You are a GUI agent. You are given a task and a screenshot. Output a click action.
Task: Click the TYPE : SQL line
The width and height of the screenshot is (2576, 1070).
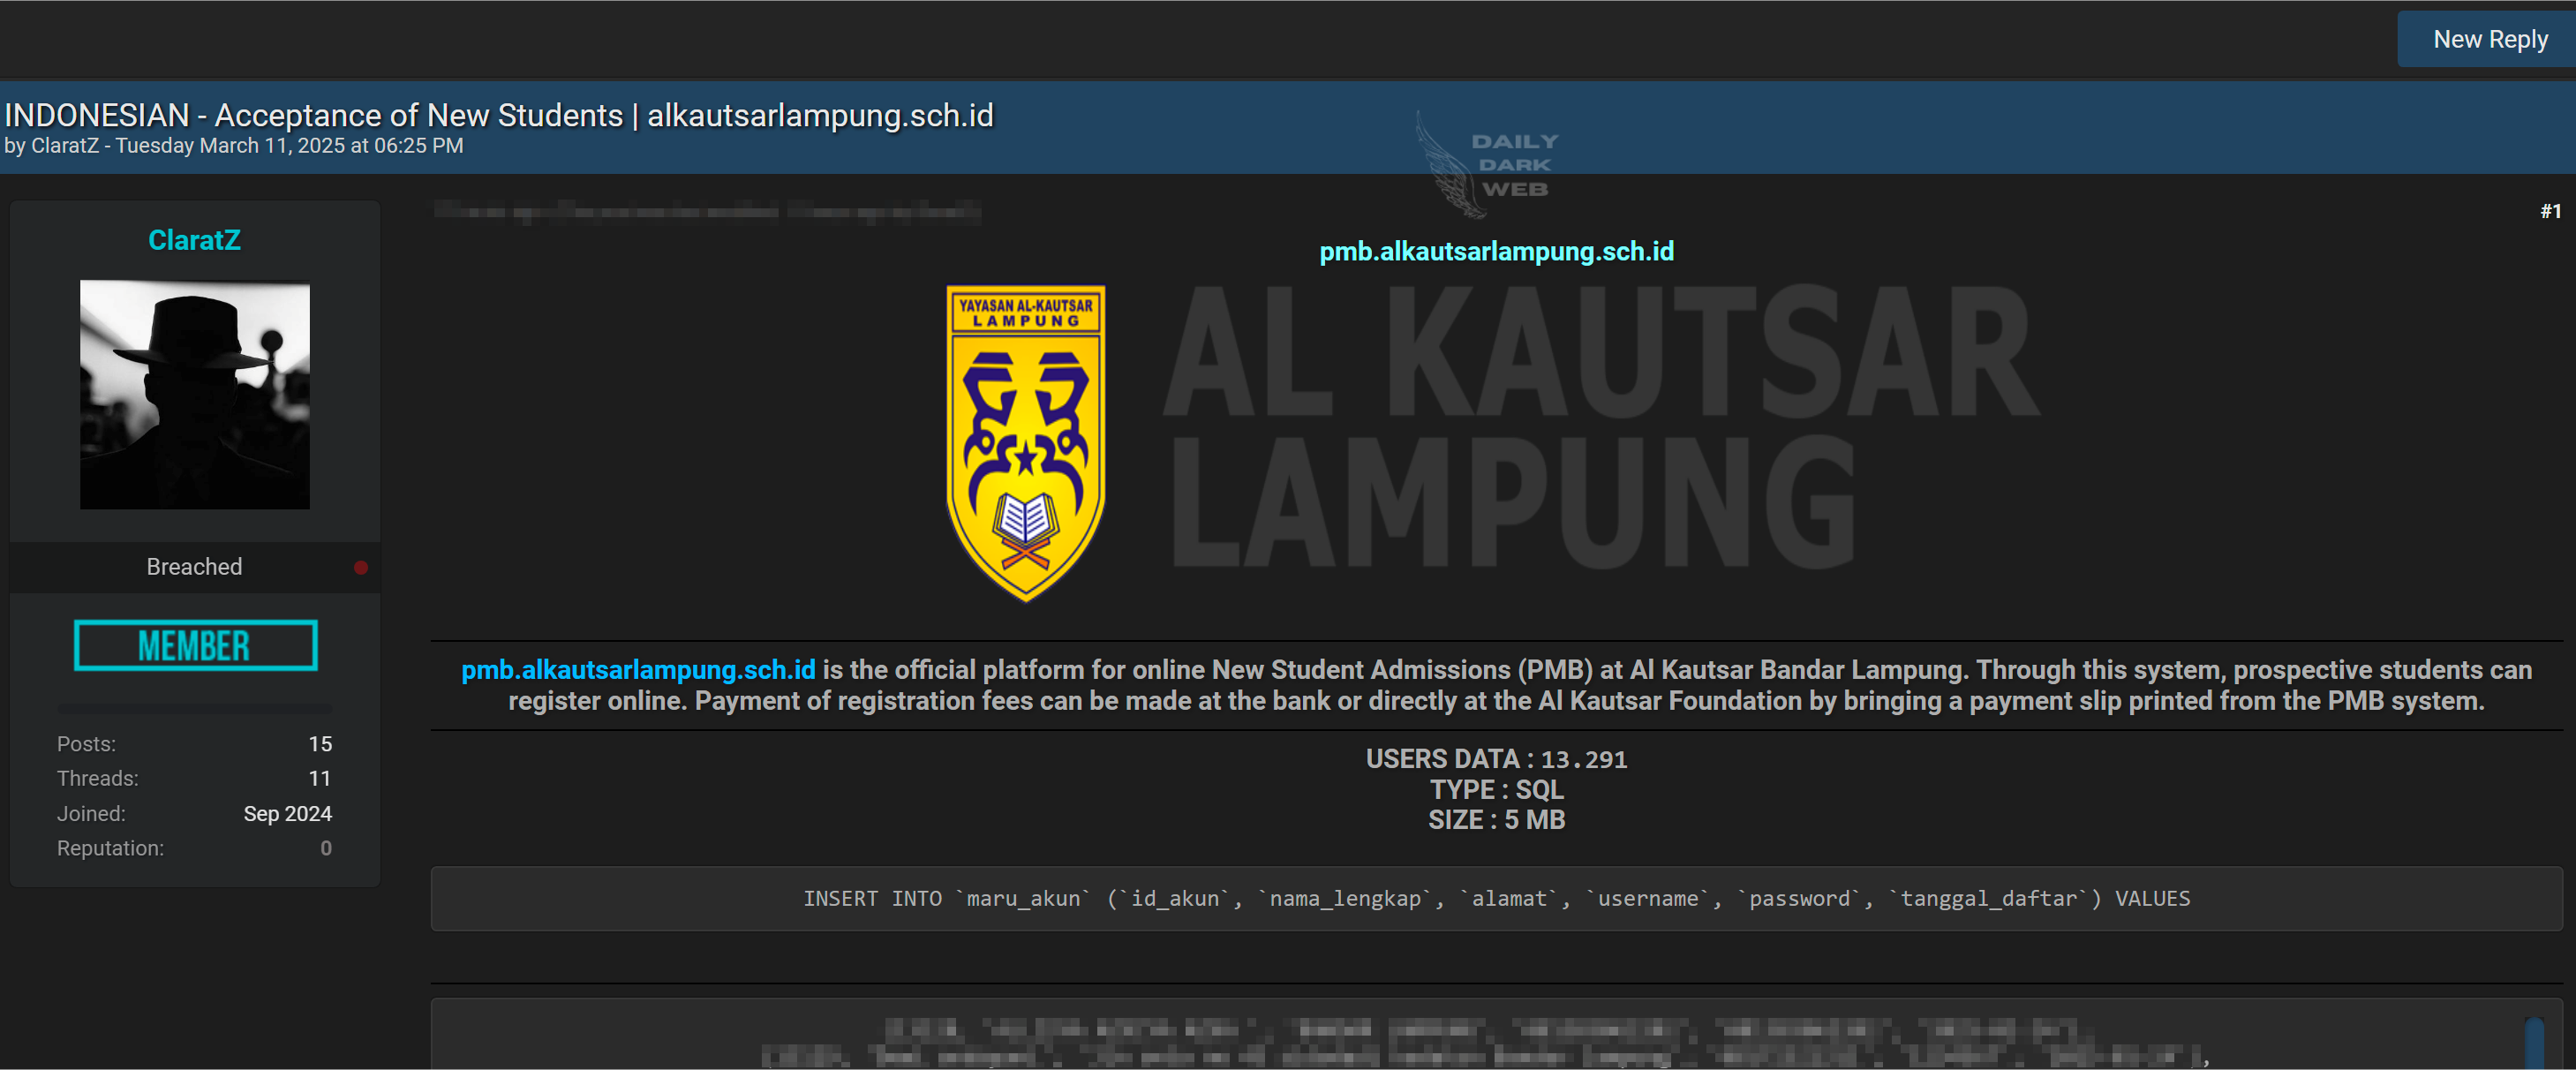click(x=1496, y=790)
